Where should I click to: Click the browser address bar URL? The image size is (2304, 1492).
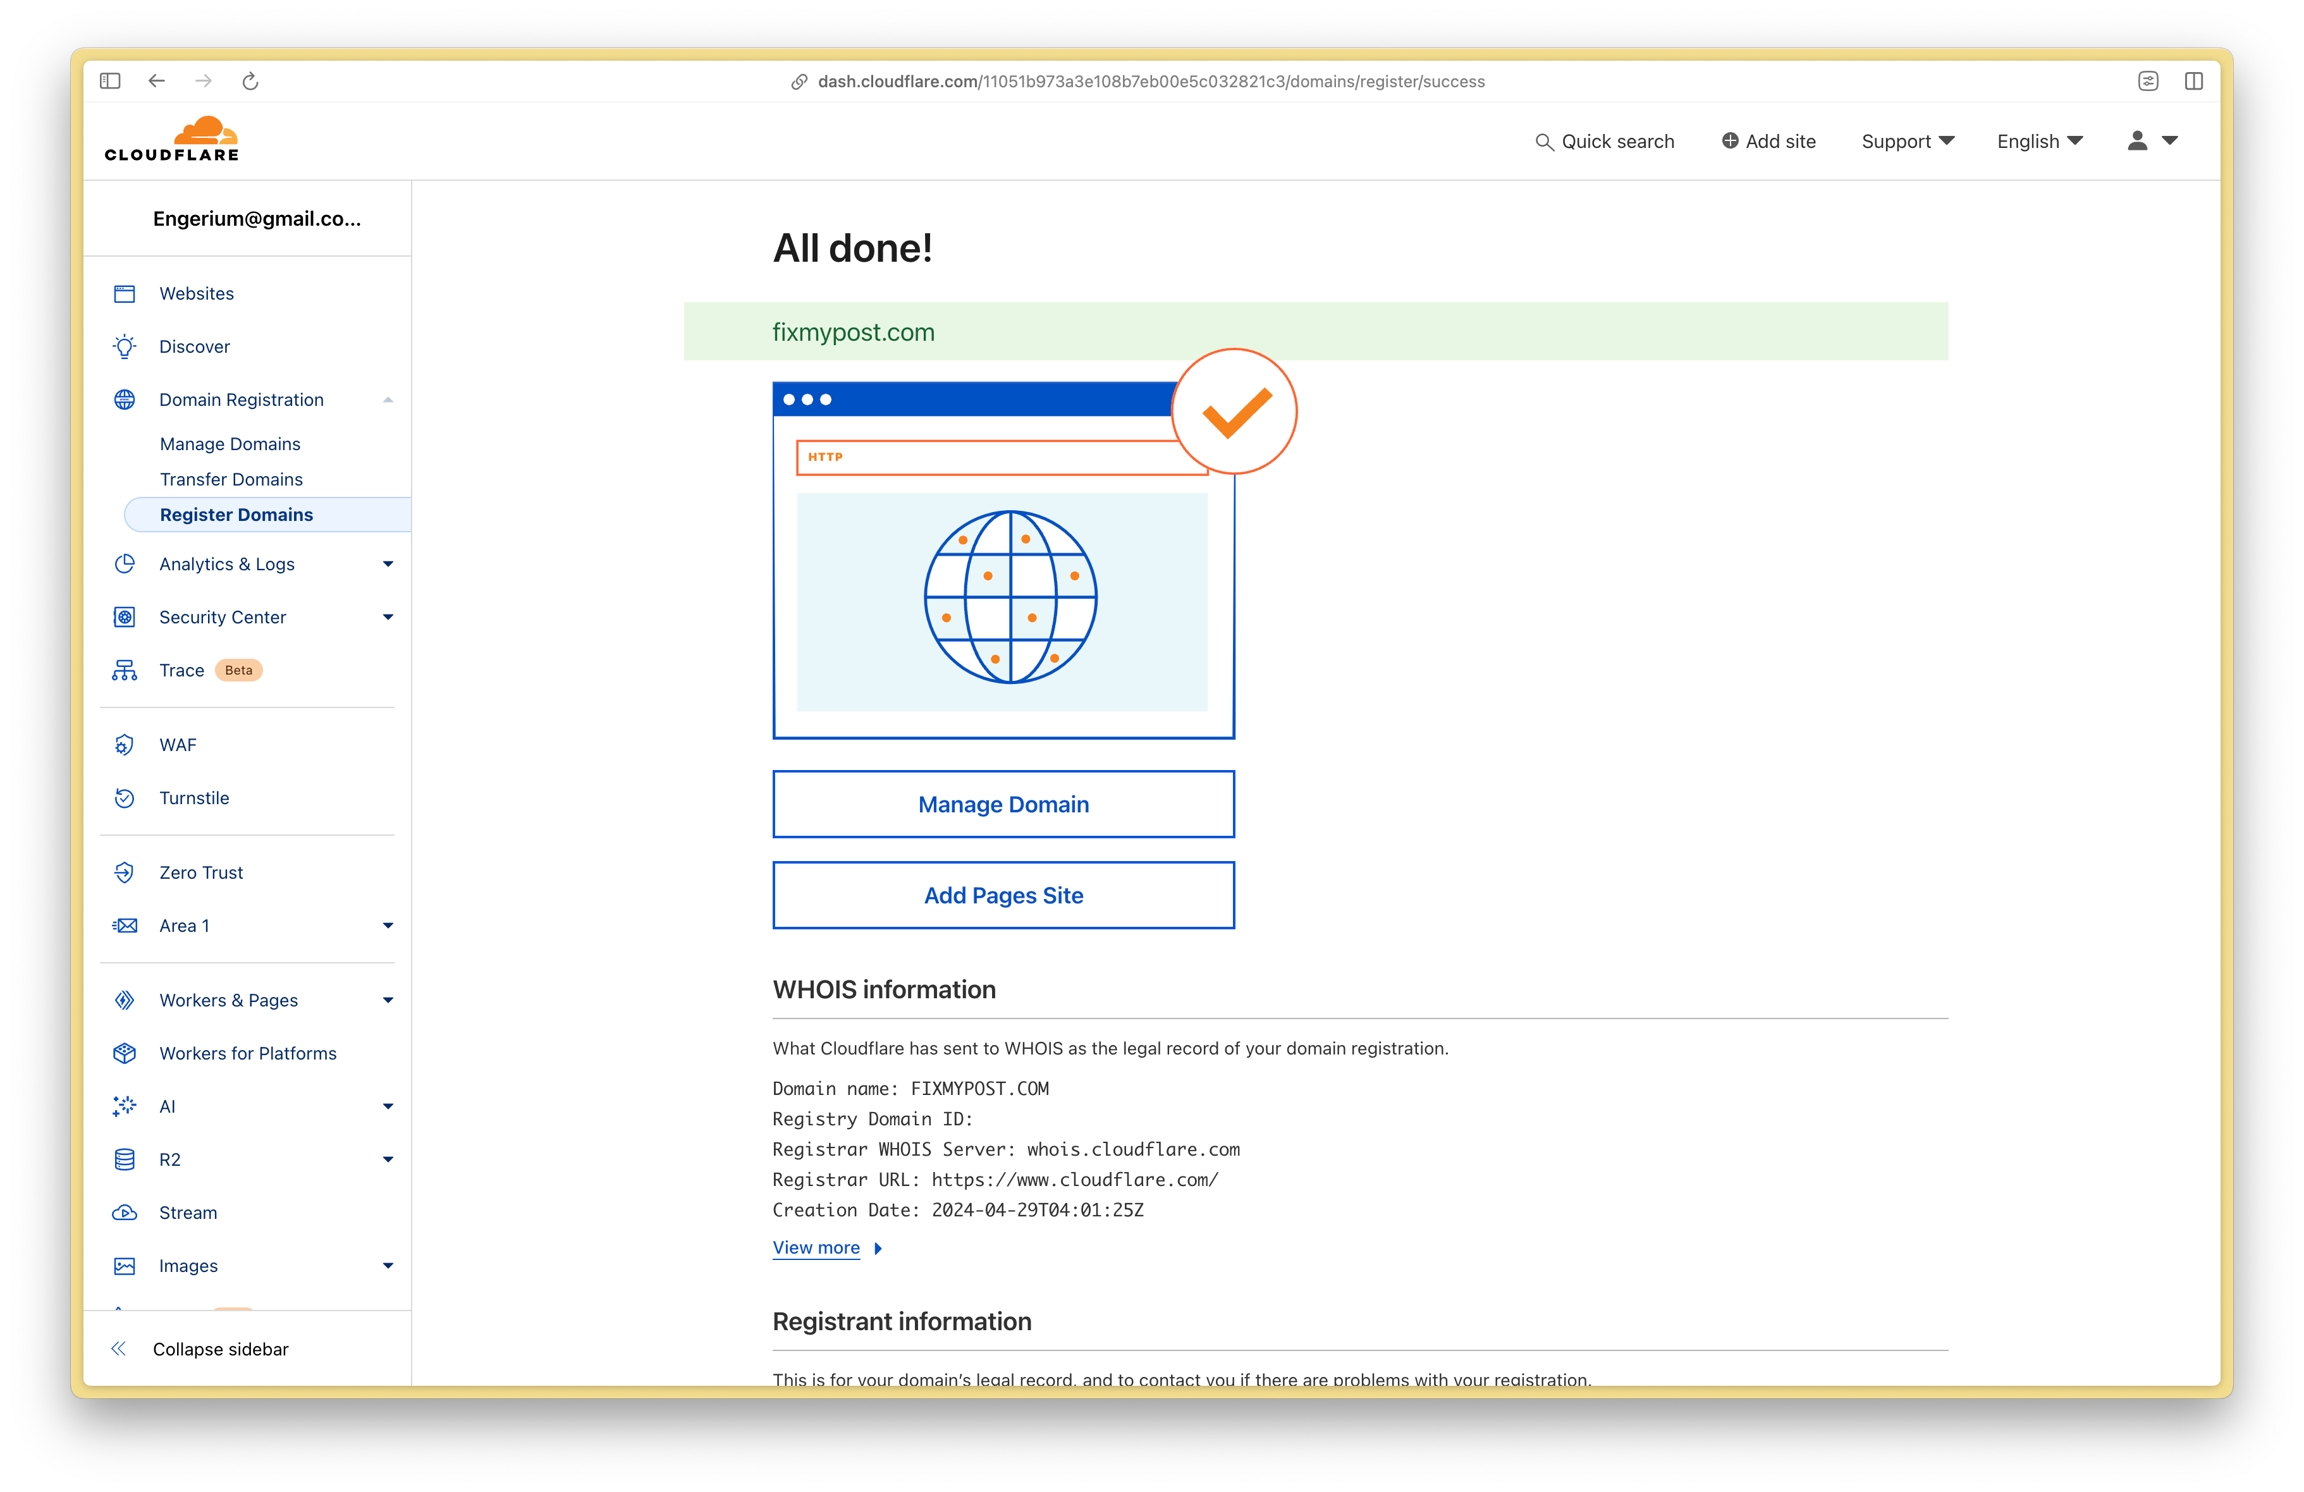[1151, 82]
